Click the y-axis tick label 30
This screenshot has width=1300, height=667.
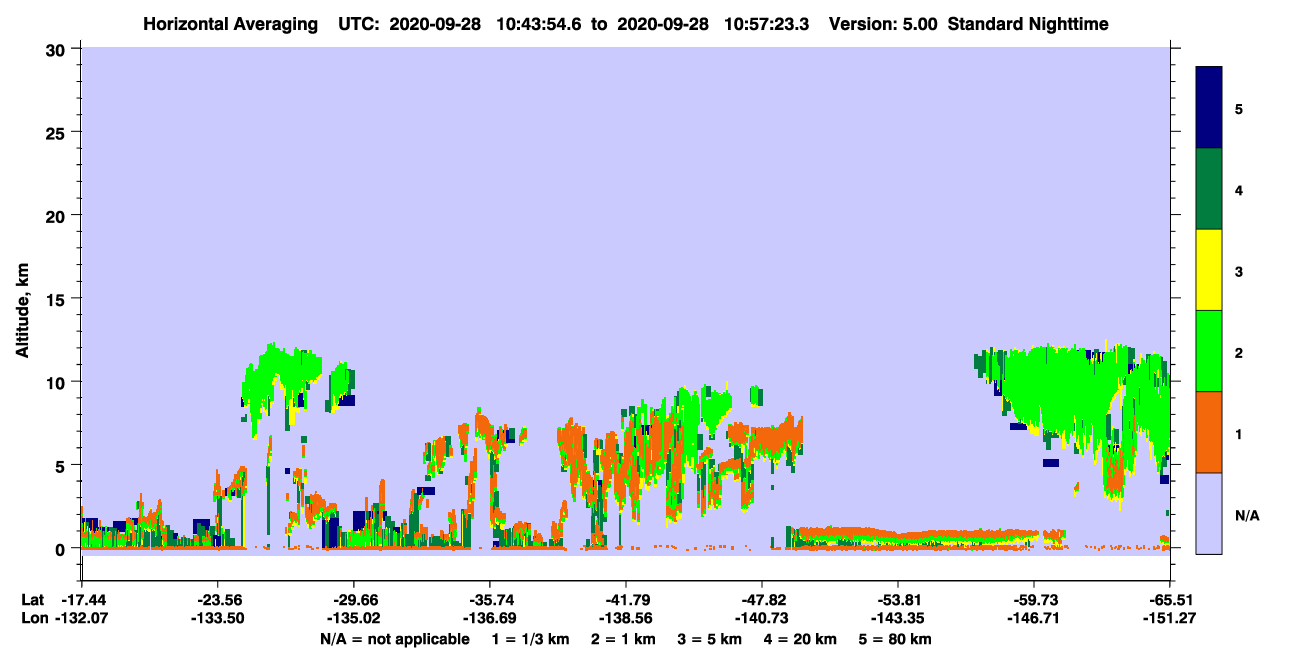(x=58, y=48)
